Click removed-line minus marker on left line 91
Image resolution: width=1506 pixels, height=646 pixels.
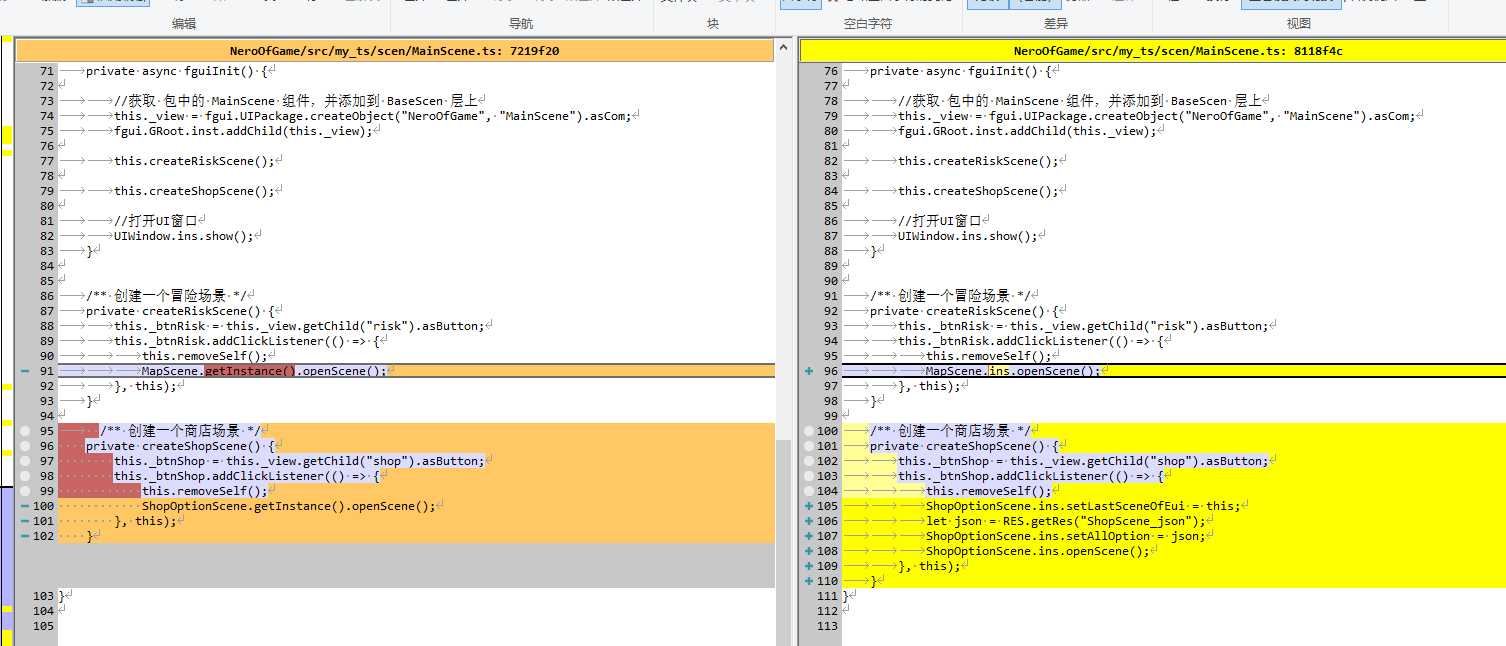pos(24,371)
